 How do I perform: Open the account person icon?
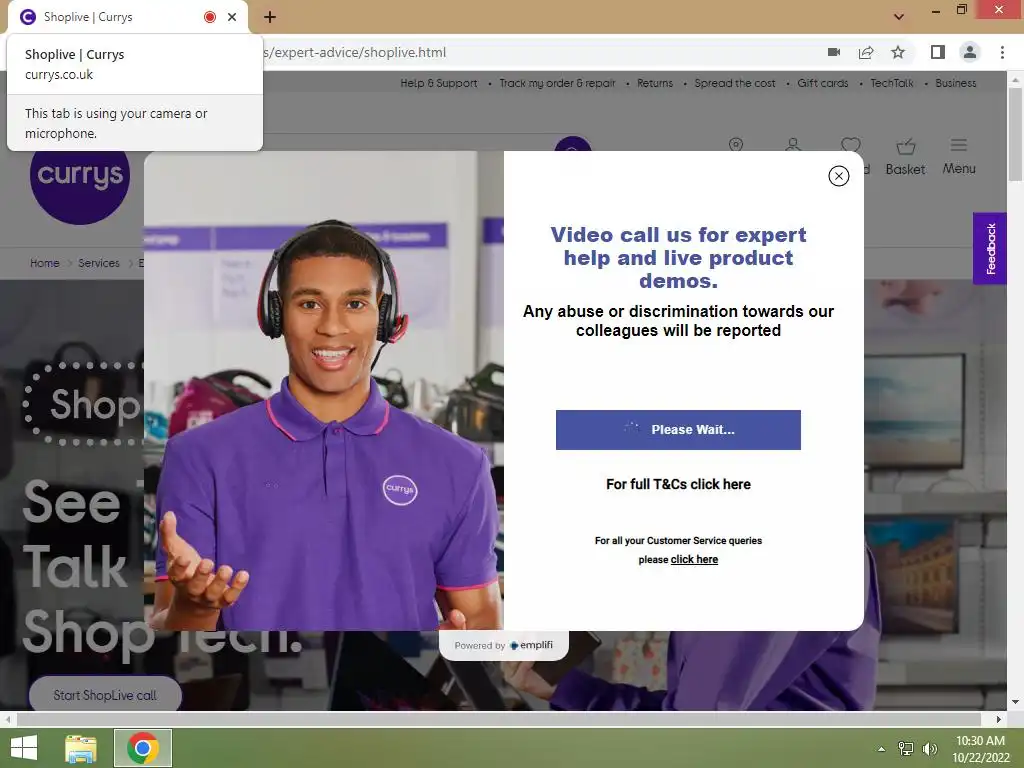pos(793,145)
